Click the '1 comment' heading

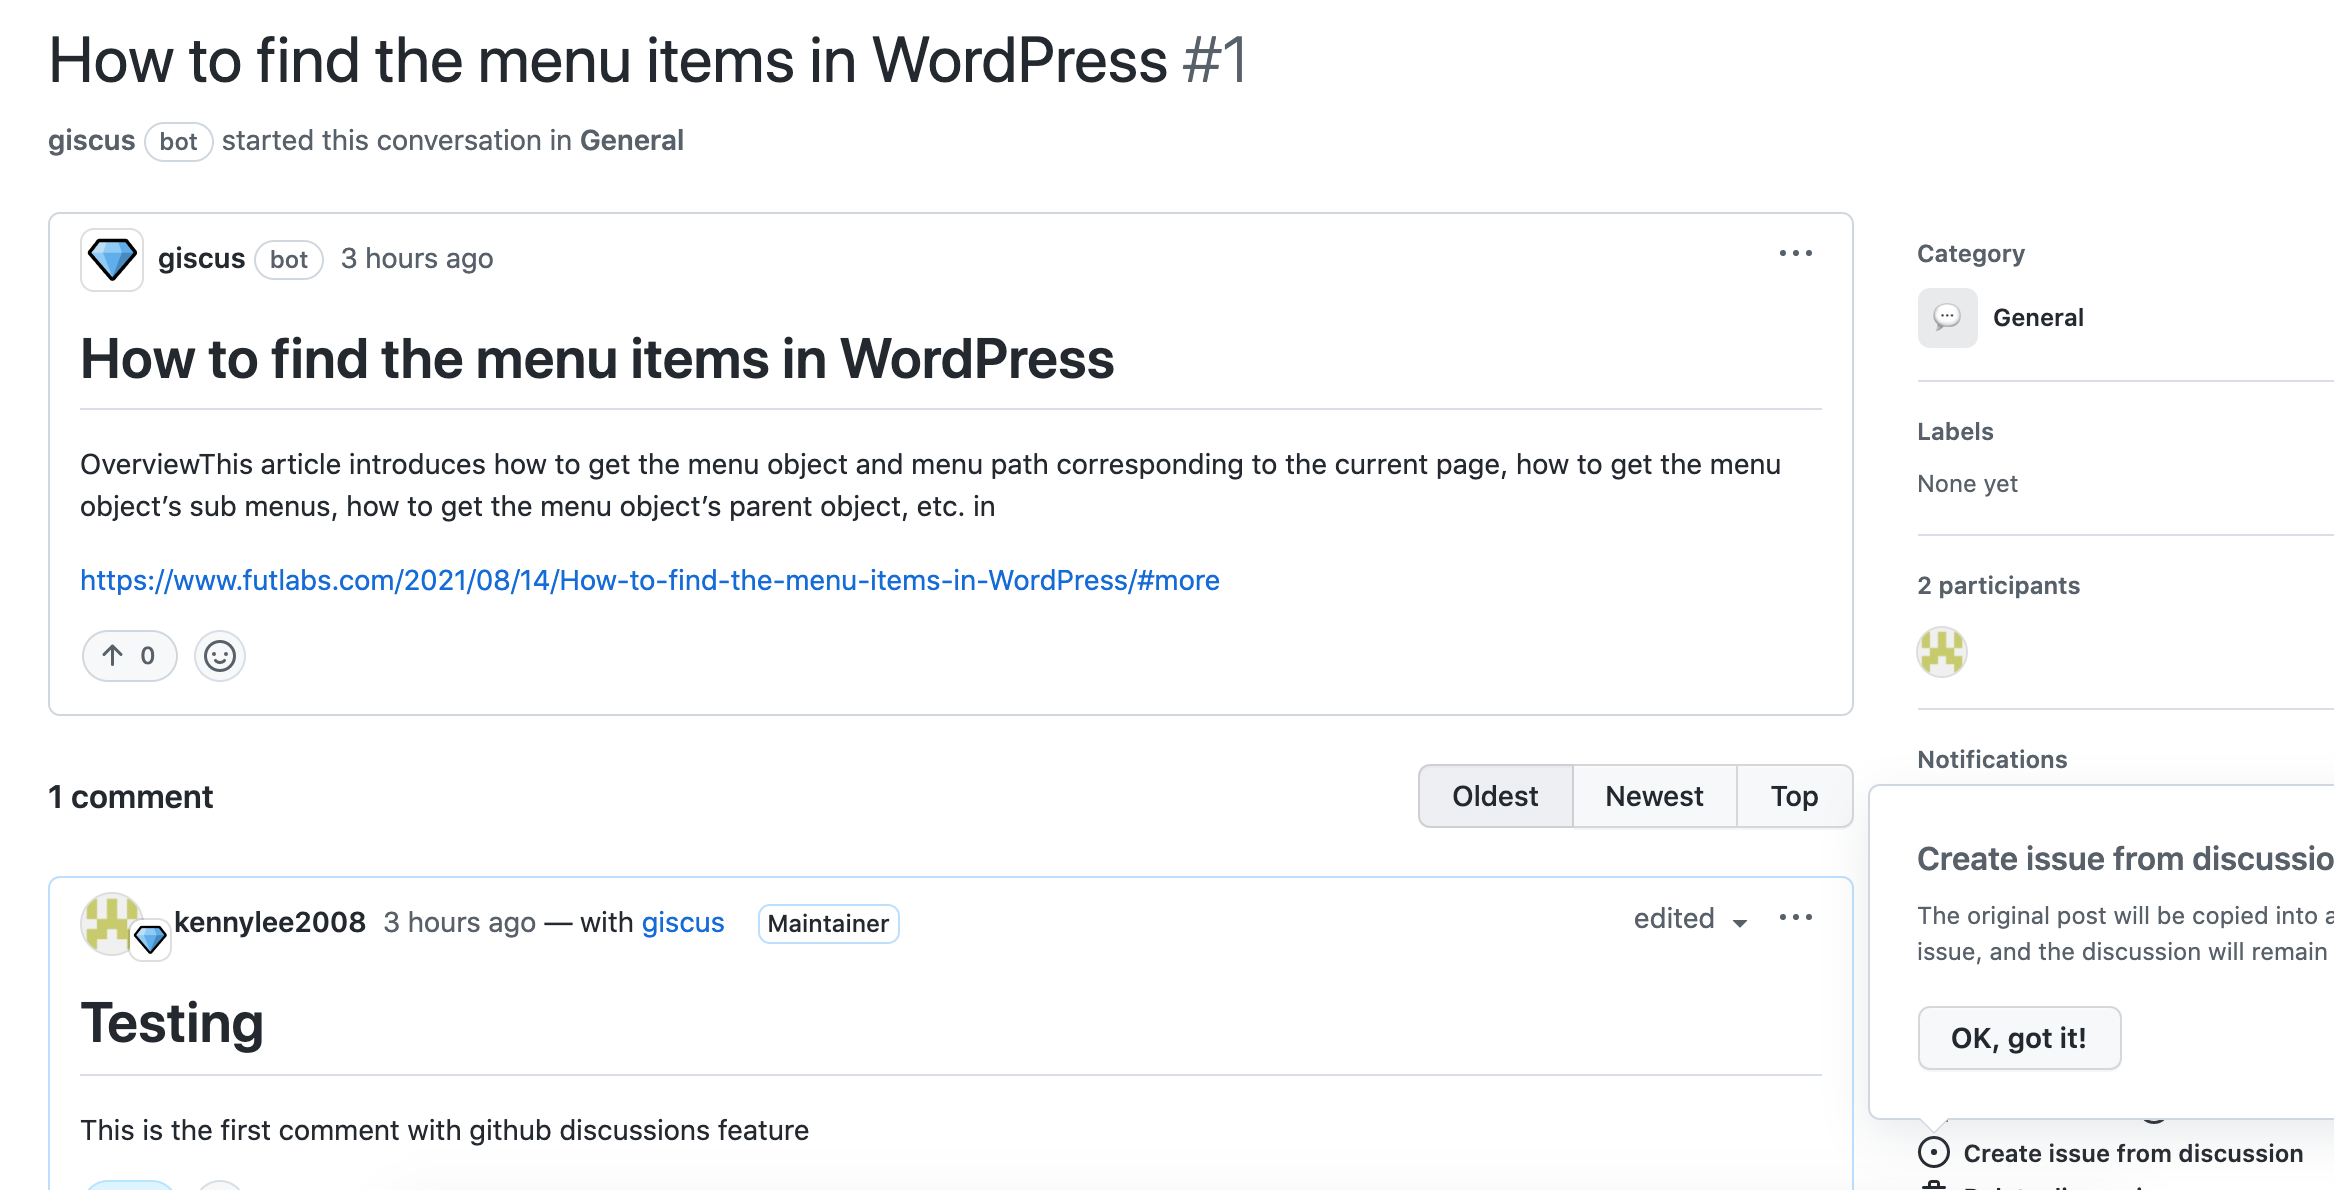click(x=131, y=797)
